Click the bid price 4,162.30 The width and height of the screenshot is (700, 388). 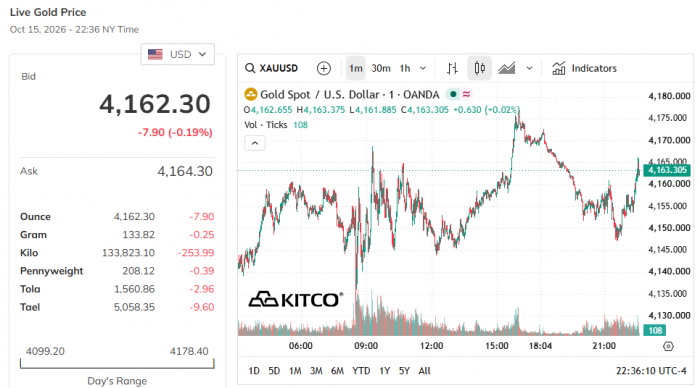click(x=155, y=104)
